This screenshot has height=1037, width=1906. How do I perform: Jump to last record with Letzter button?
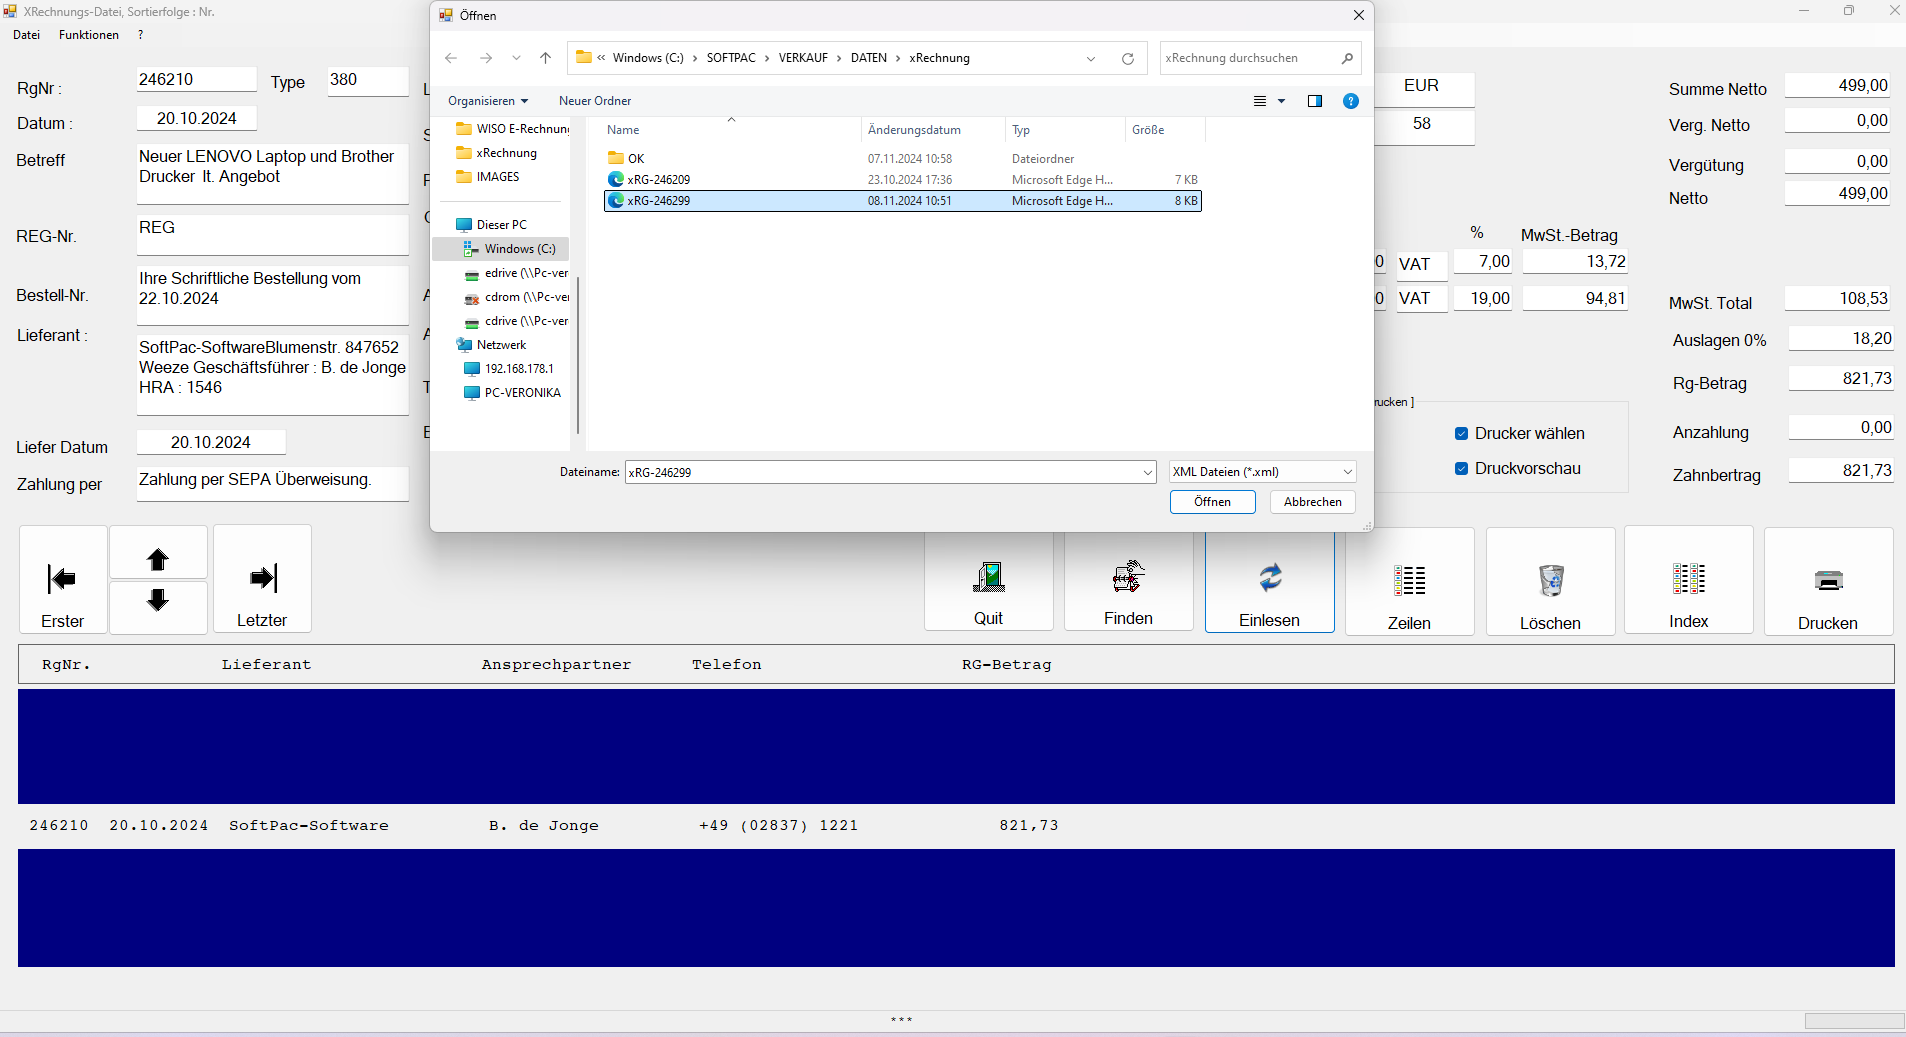pos(262,580)
